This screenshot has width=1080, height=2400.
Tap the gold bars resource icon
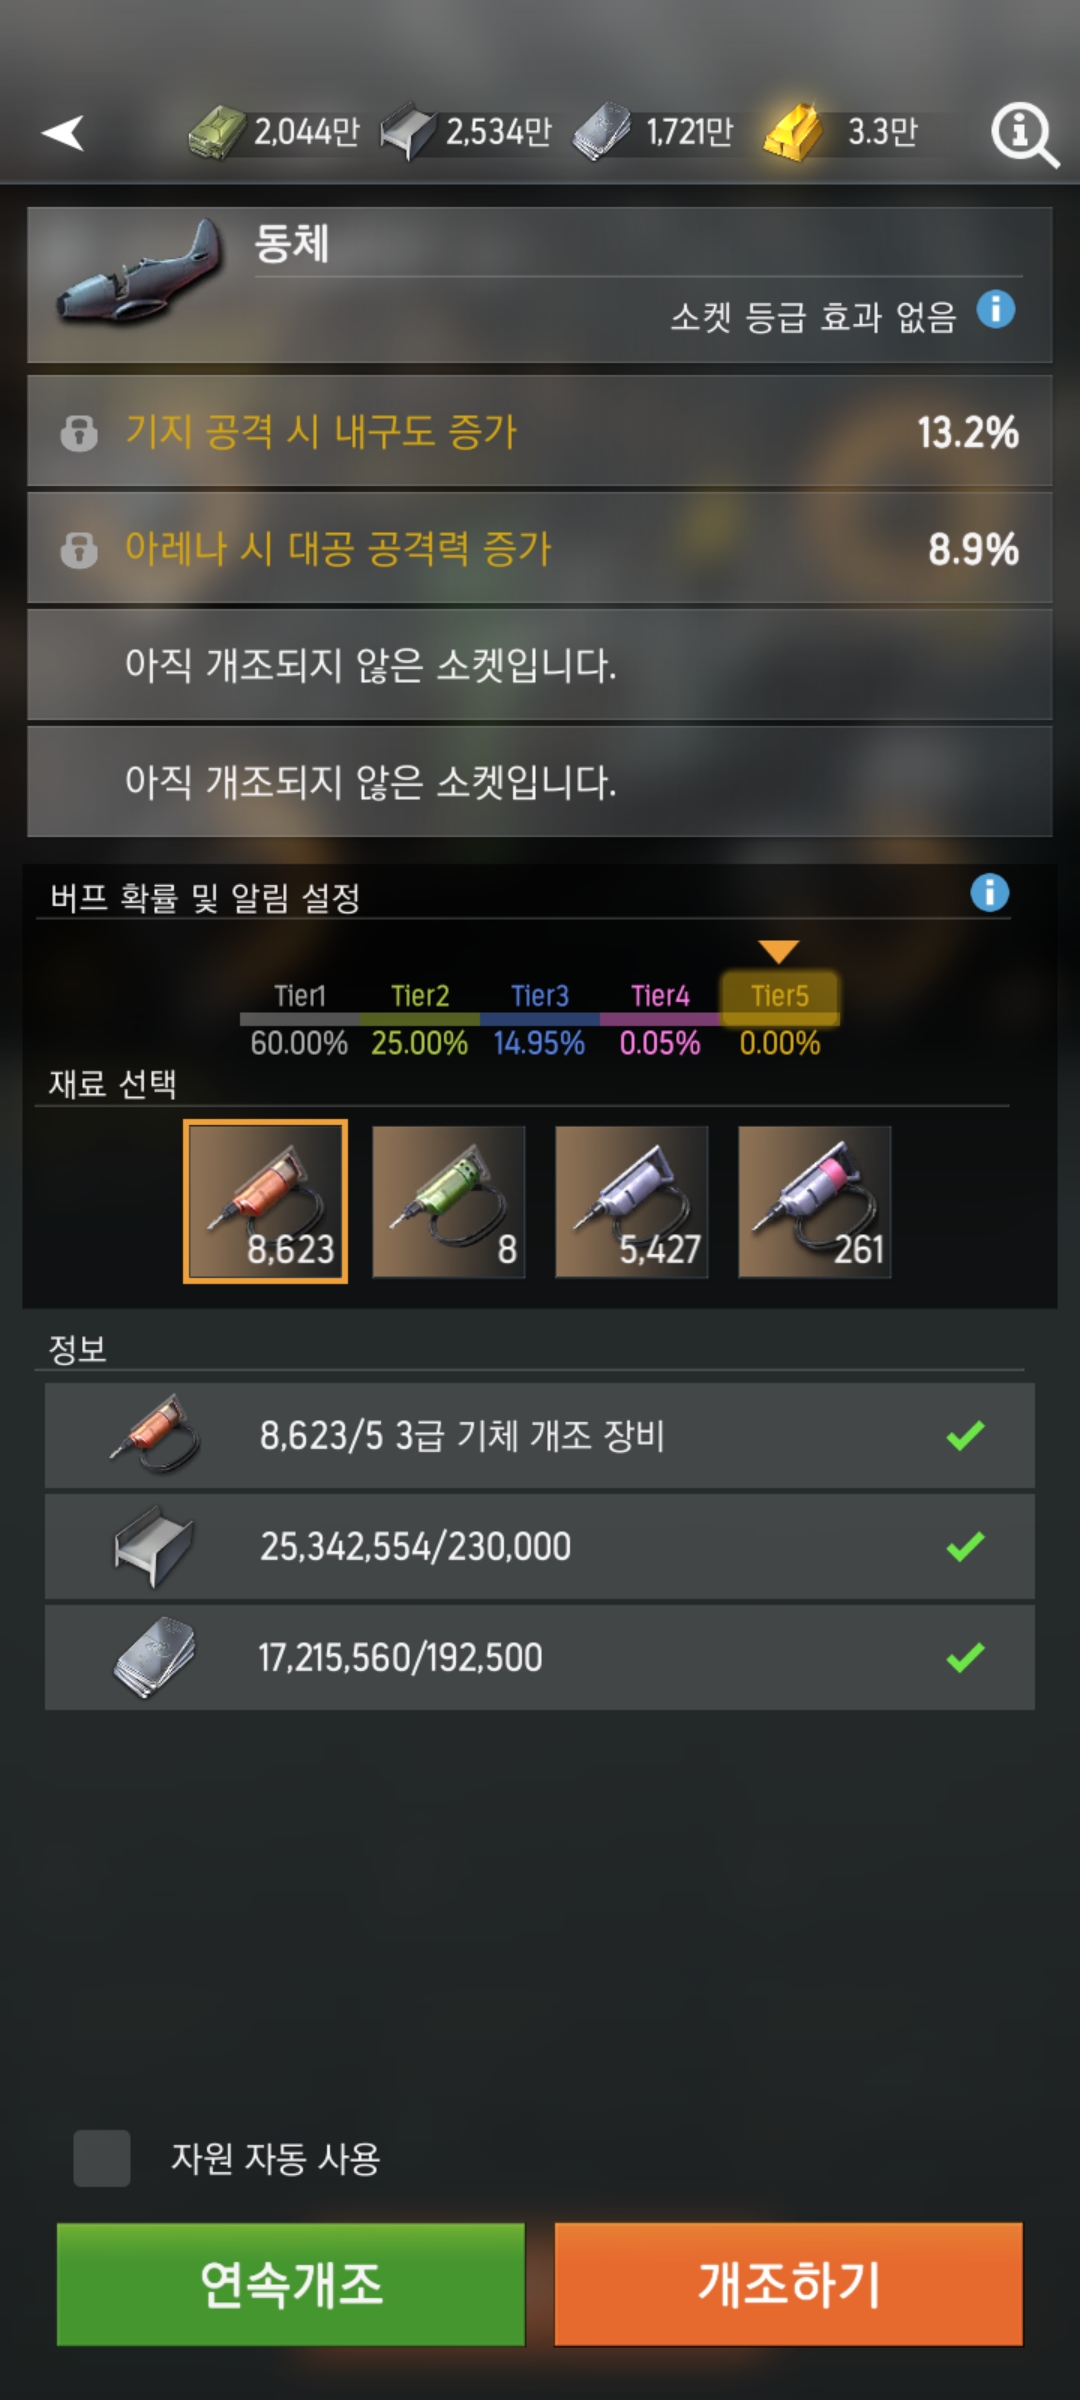(792, 132)
